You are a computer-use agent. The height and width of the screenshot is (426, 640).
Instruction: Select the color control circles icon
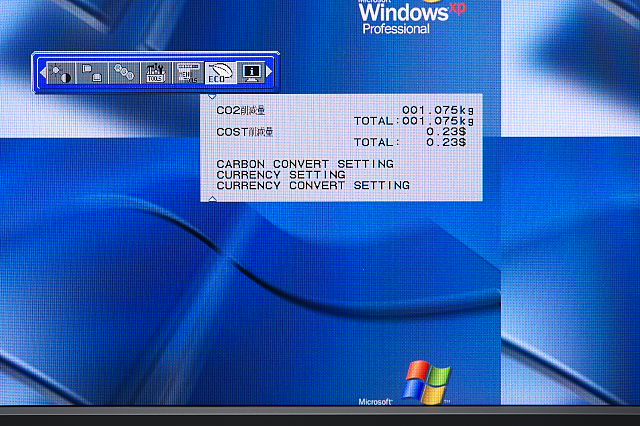[123, 73]
